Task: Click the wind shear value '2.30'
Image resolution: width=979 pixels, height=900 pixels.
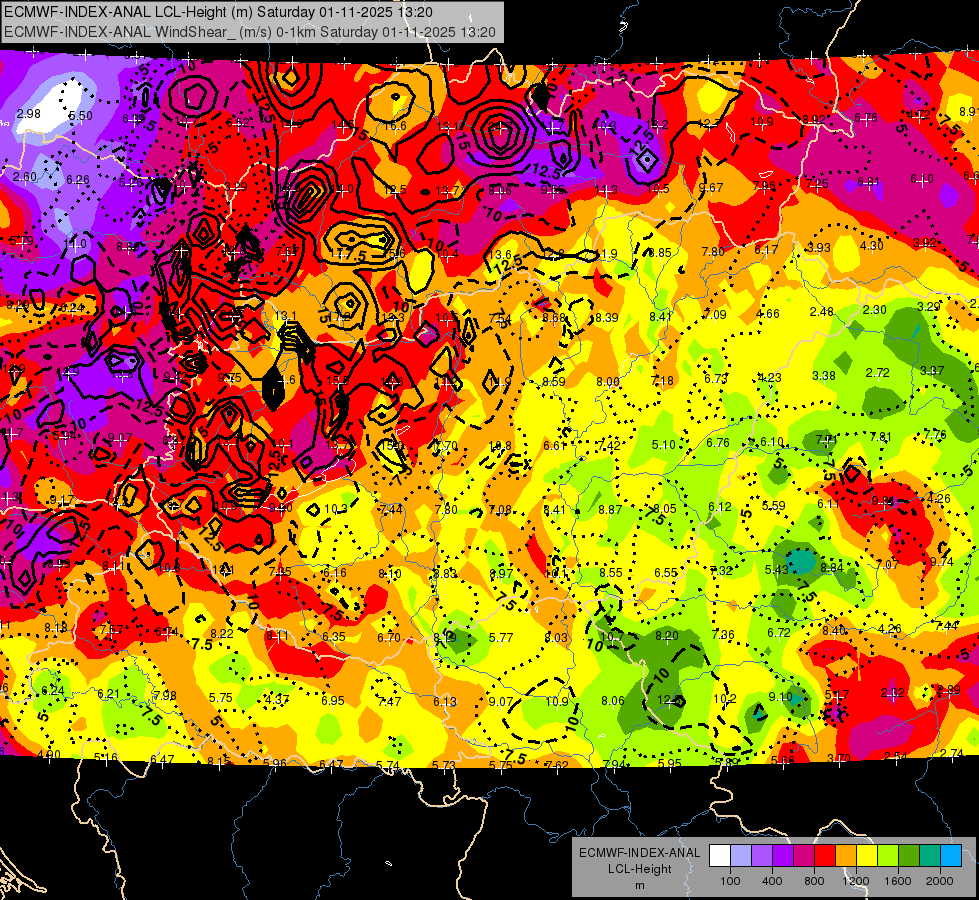Action: point(875,309)
